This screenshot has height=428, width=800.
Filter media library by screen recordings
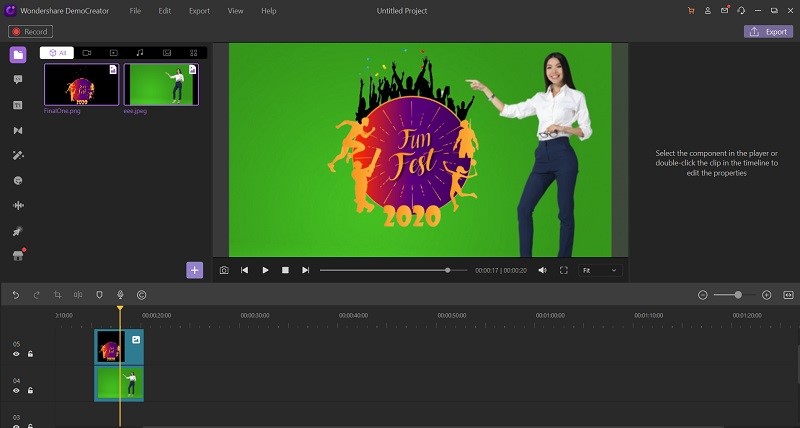click(113, 53)
